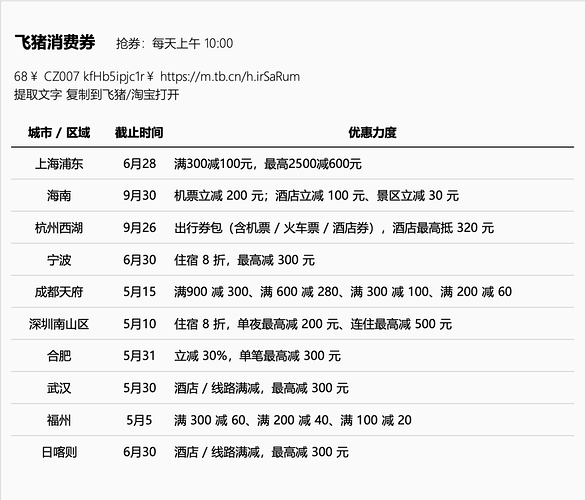Viewport: 585px width, 500px height.
Task: Click the 满 300 减 60 offer text
Action: tap(210, 420)
